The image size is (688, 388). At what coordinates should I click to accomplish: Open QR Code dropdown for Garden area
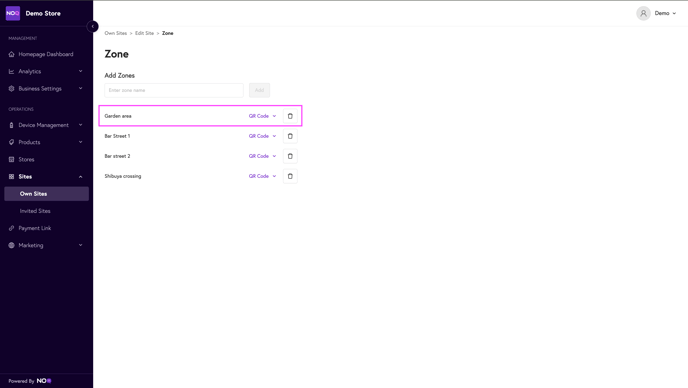(262, 116)
